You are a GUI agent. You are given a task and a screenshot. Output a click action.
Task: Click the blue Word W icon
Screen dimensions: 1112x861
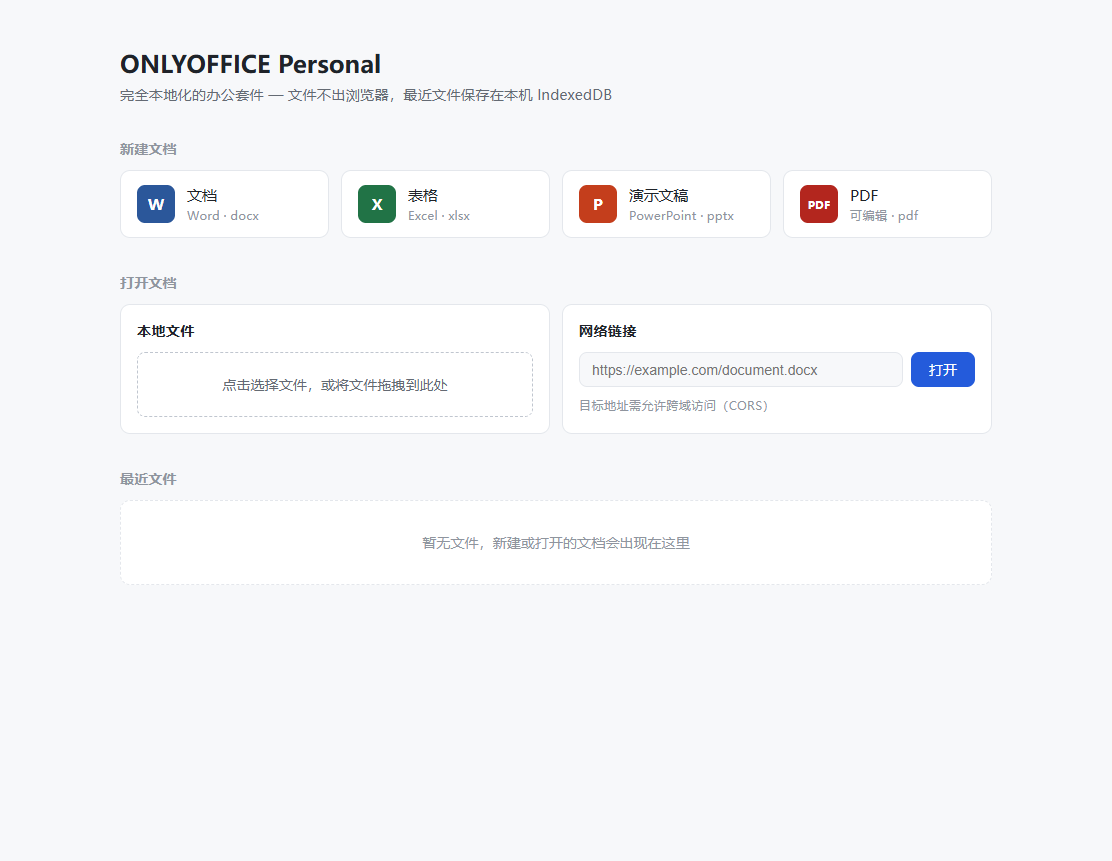click(x=156, y=204)
